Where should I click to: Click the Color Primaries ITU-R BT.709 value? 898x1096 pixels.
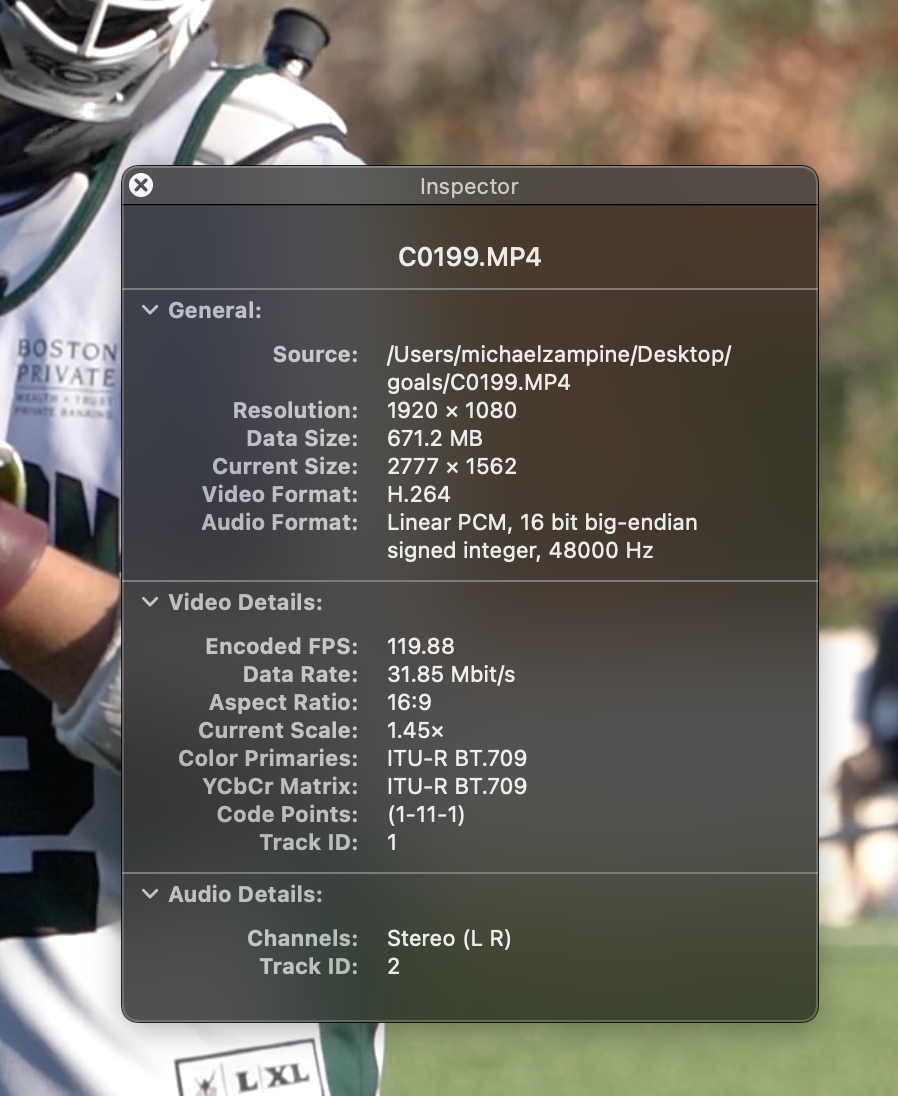point(457,758)
